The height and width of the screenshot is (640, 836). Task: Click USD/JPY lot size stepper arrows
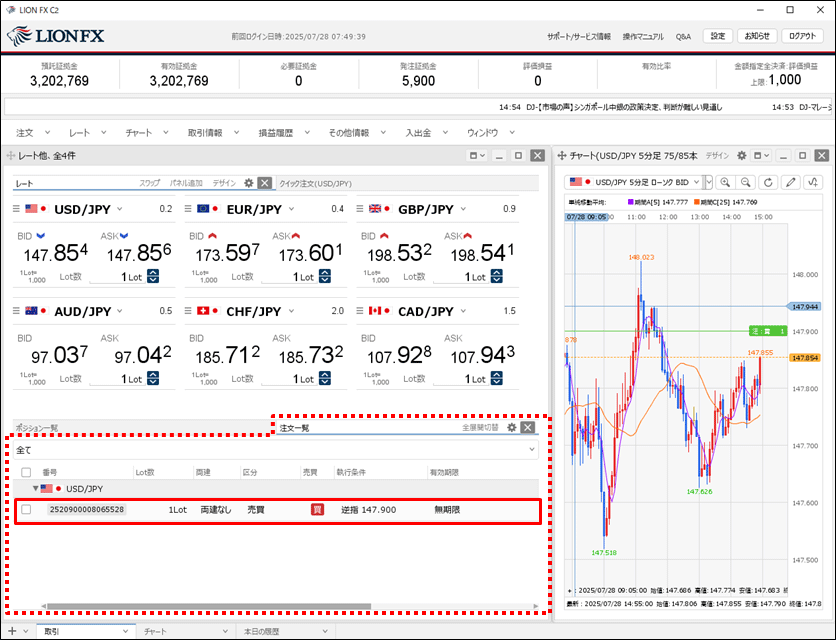(153, 277)
